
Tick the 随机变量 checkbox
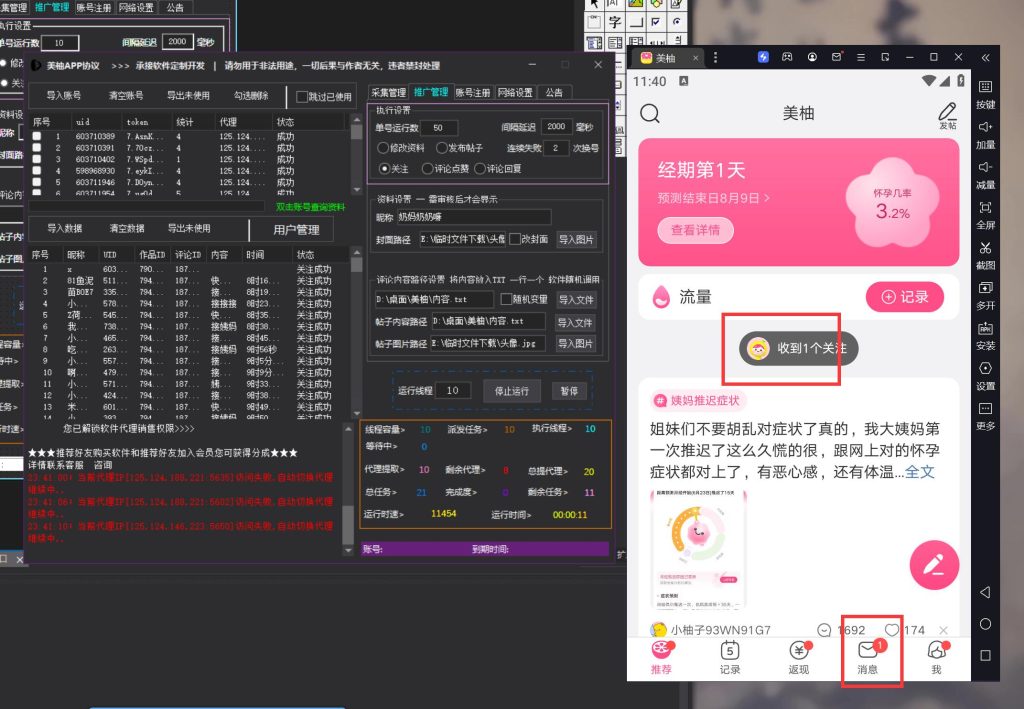(x=506, y=299)
